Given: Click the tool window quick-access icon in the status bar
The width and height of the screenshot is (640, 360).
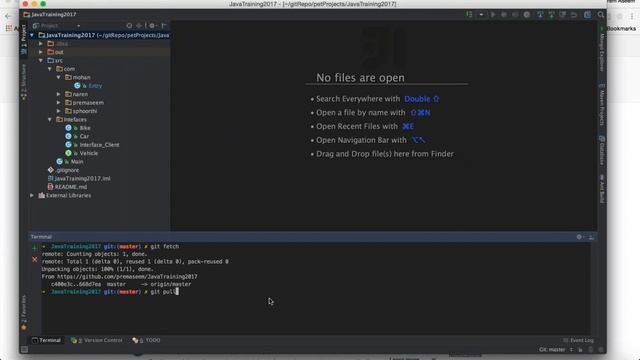Looking at the screenshot, I should click(x=24, y=350).
